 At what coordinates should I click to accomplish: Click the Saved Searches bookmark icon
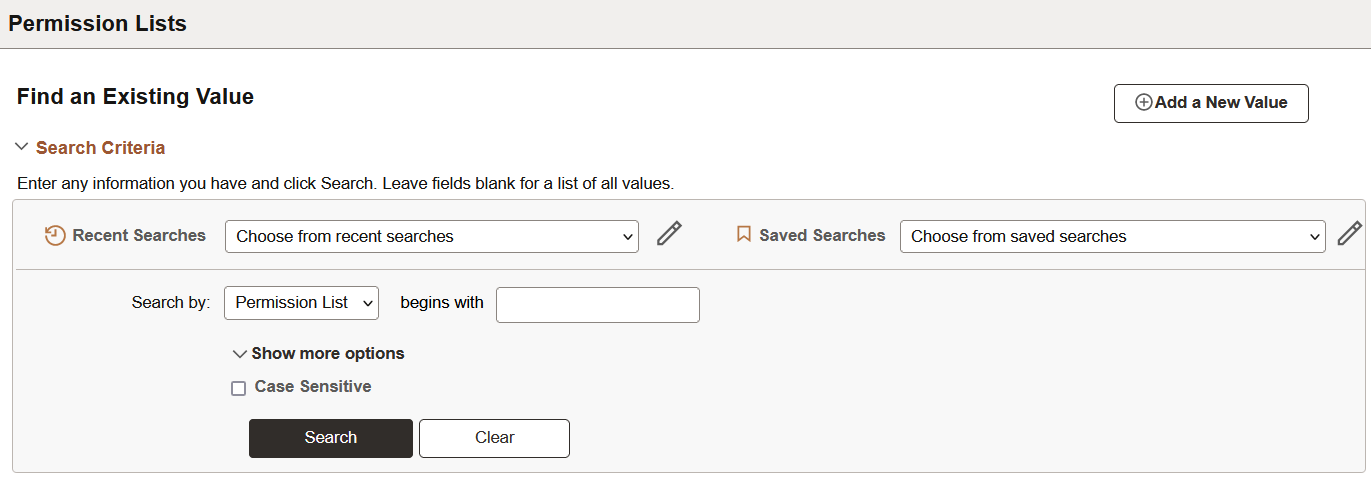[x=743, y=235]
